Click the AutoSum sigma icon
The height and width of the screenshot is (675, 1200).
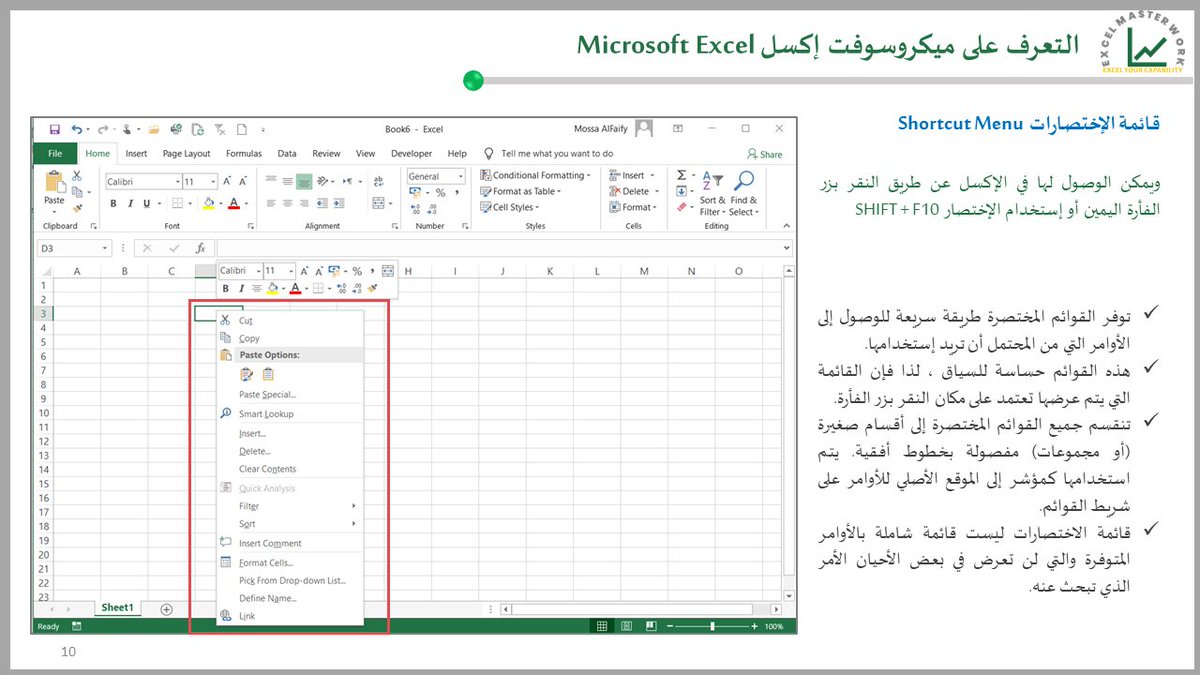(x=681, y=175)
